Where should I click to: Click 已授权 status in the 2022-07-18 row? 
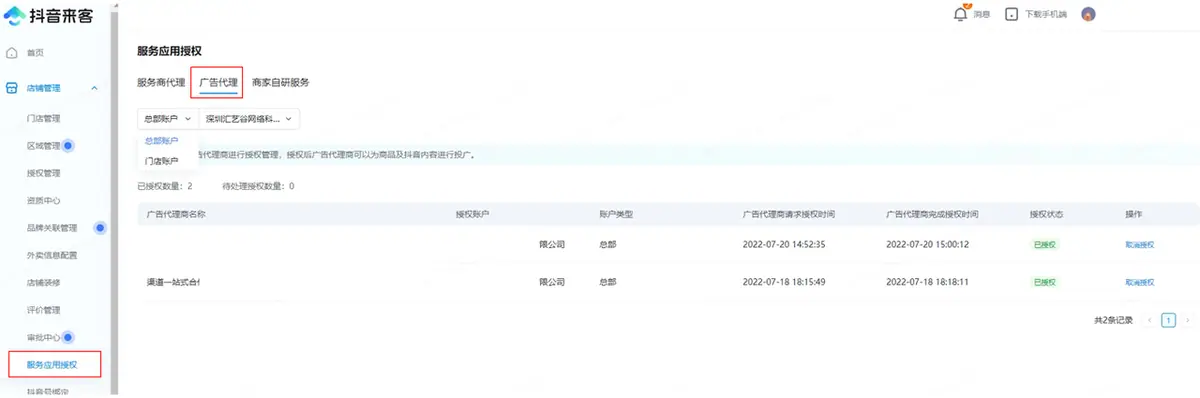click(x=1044, y=282)
